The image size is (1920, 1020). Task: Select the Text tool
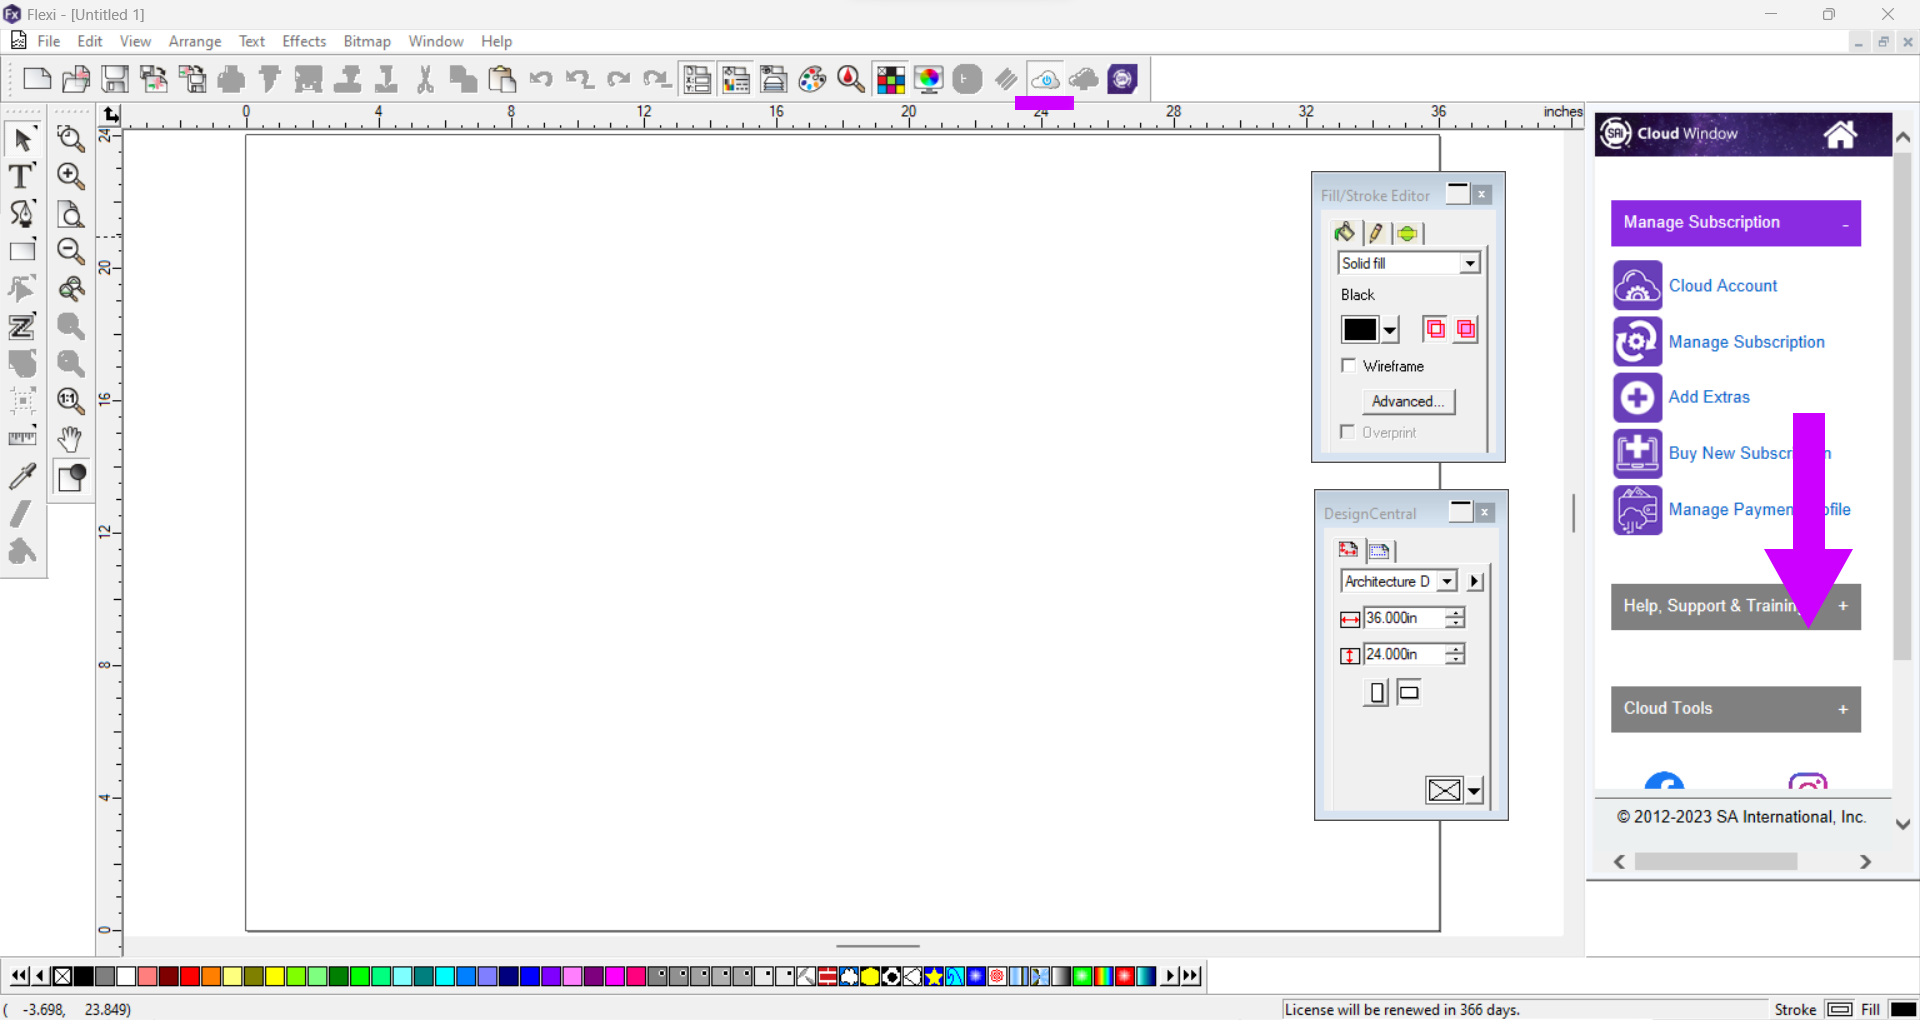point(22,176)
